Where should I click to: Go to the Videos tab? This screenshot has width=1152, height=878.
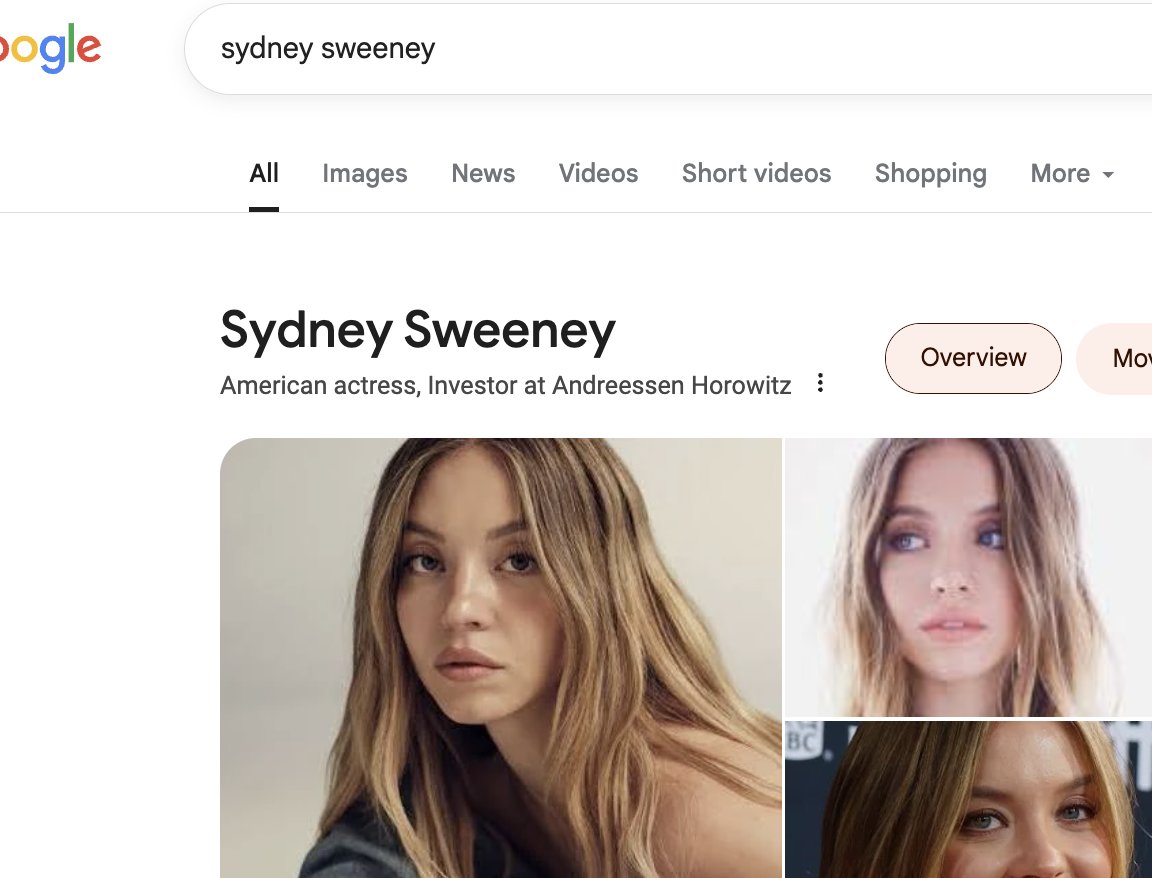pyautogui.click(x=598, y=173)
